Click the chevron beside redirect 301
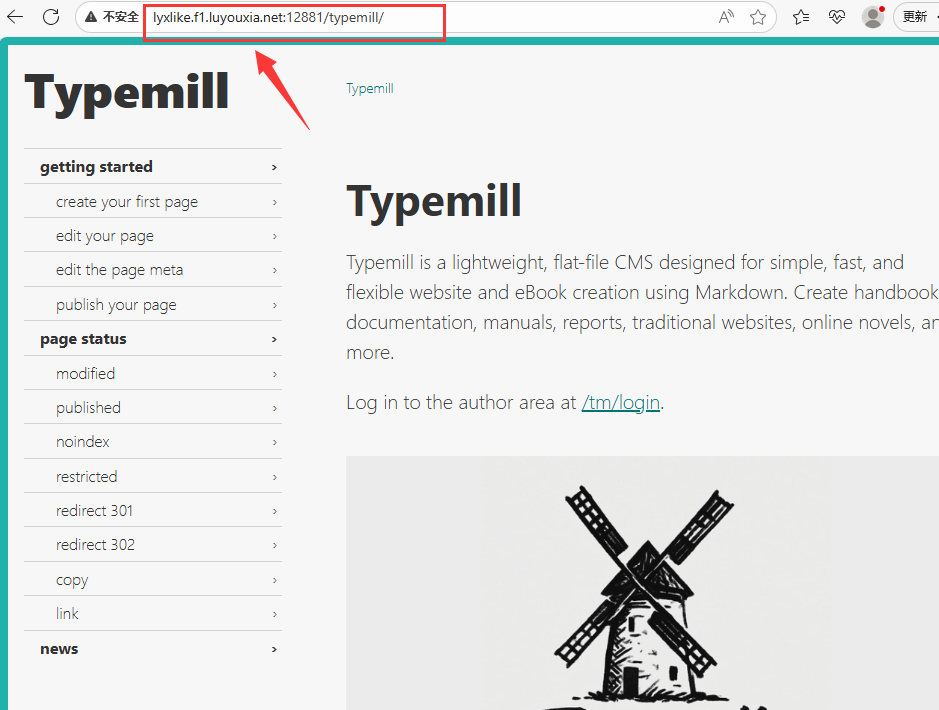Image resolution: width=939 pixels, height=710 pixels. (x=274, y=511)
